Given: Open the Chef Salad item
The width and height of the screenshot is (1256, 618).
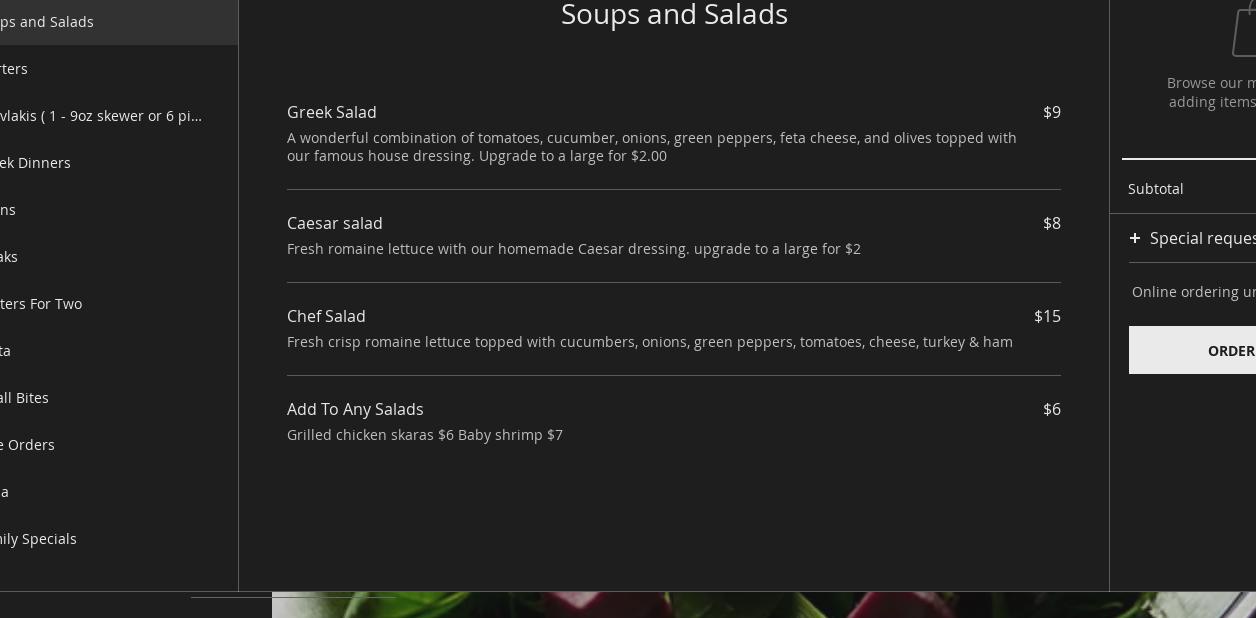Looking at the screenshot, I should [x=326, y=316].
